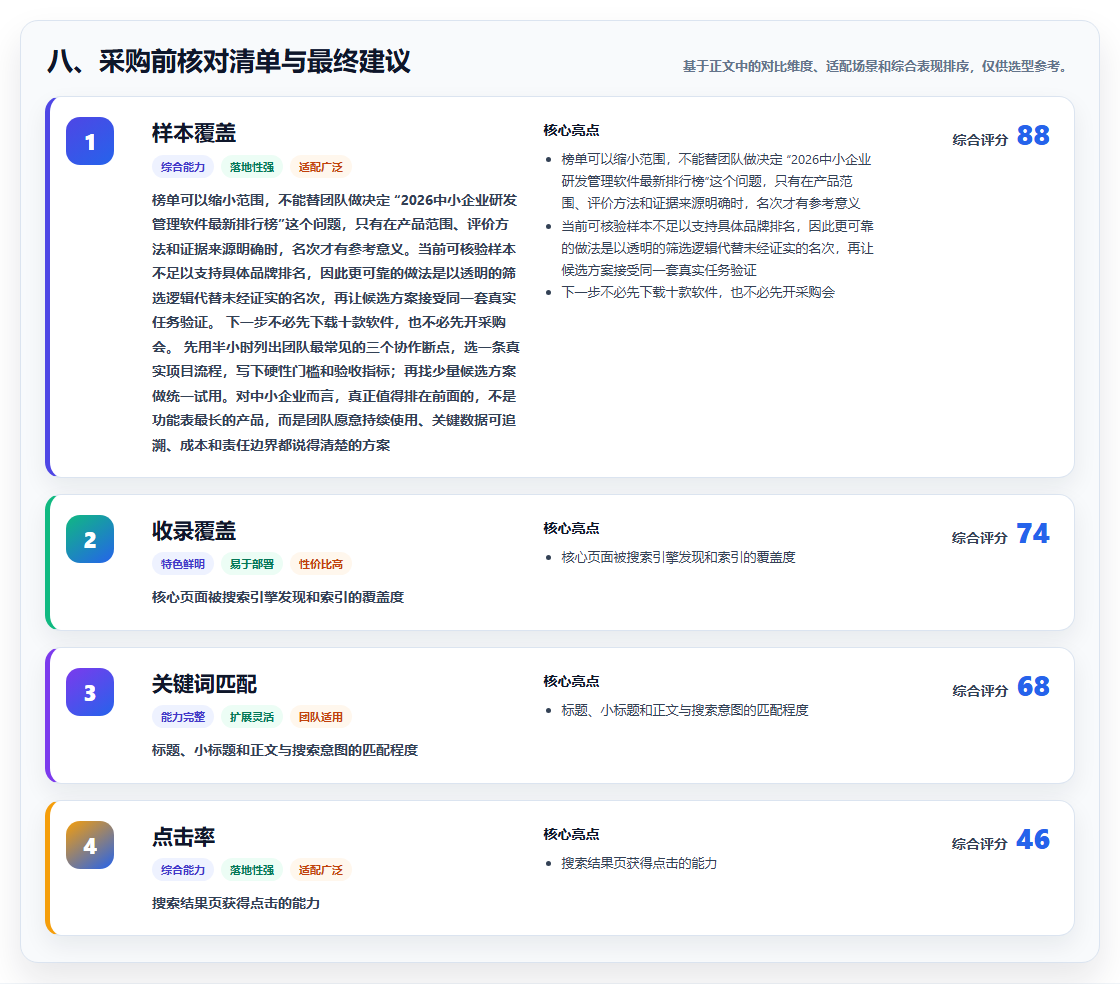Click 核心亮点 heading in 样本覆盖 card
Screen dimensions: 1120x984
tap(571, 131)
